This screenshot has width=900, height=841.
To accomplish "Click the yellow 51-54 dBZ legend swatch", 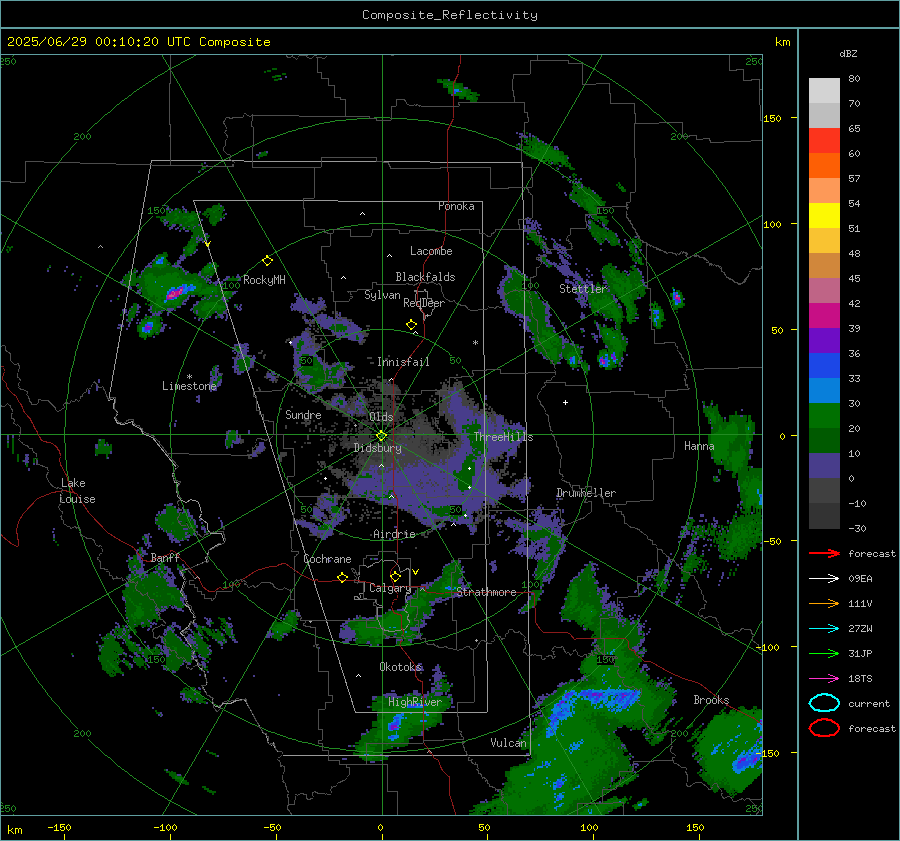I will [824, 216].
